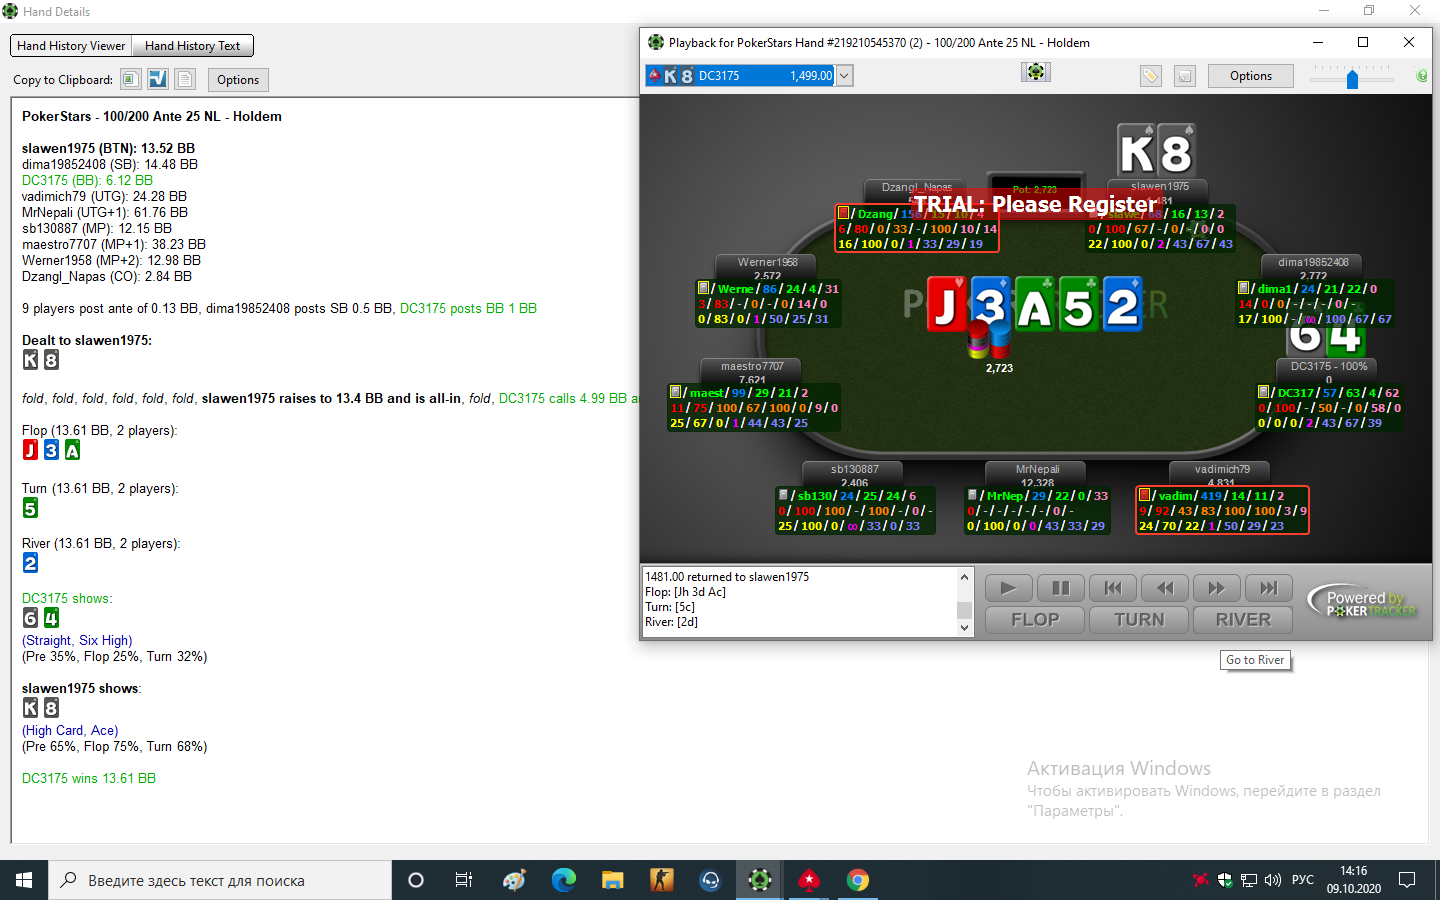Click note icon on sb130887 HUD
Screen dimensions: 1440x900
pyautogui.click(x=783, y=495)
